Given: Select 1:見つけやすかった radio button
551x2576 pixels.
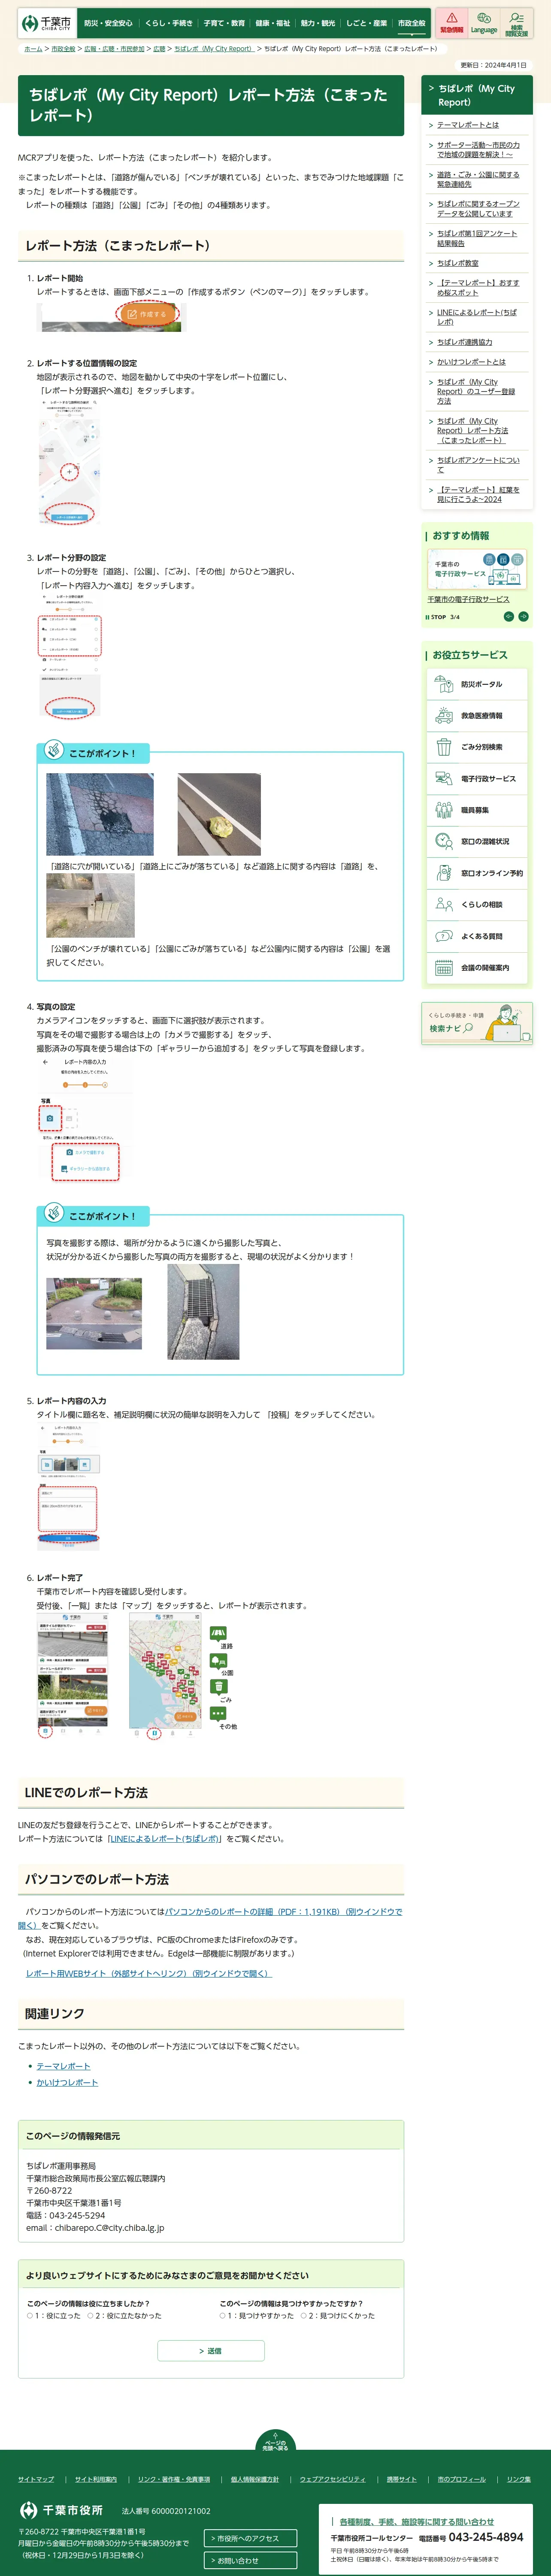Looking at the screenshot, I should (x=223, y=2315).
